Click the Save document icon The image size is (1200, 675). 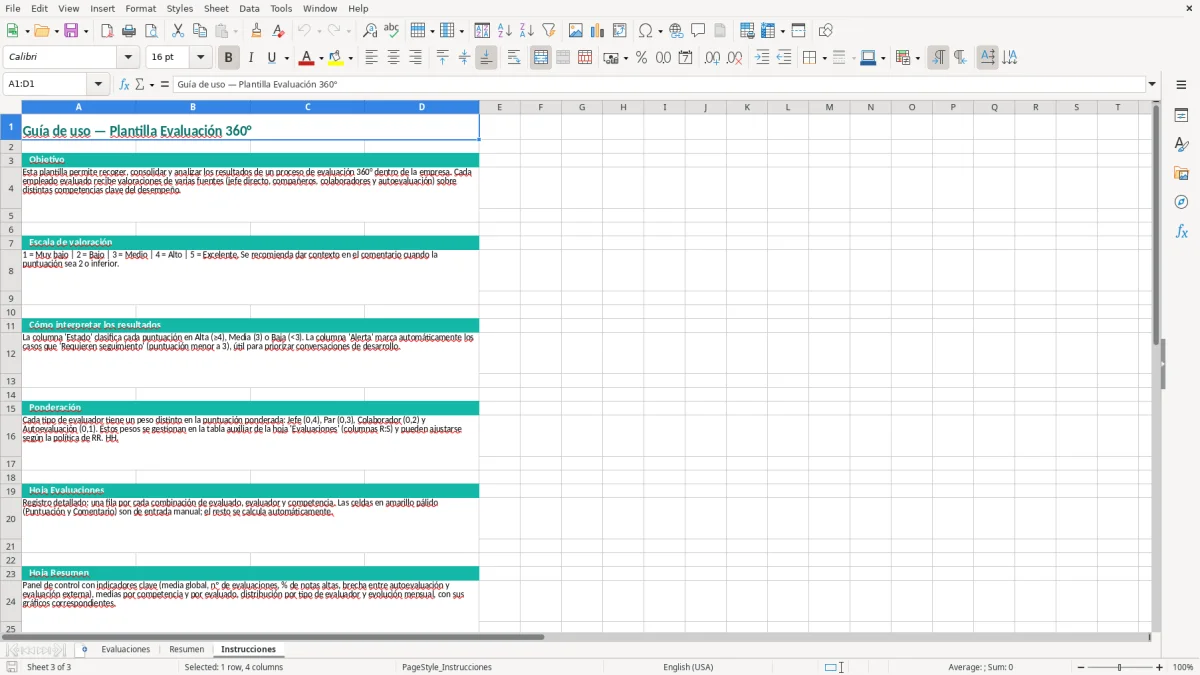(71, 31)
